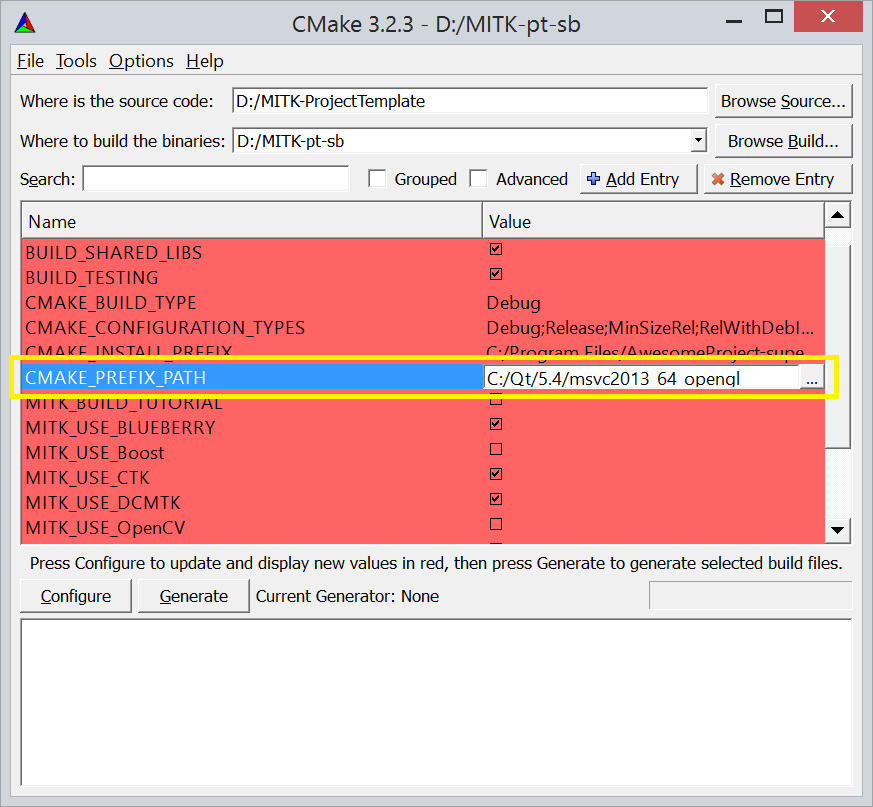Open the Tools menu
The height and width of the screenshot is (807, 873).
(x=76, y=61)
